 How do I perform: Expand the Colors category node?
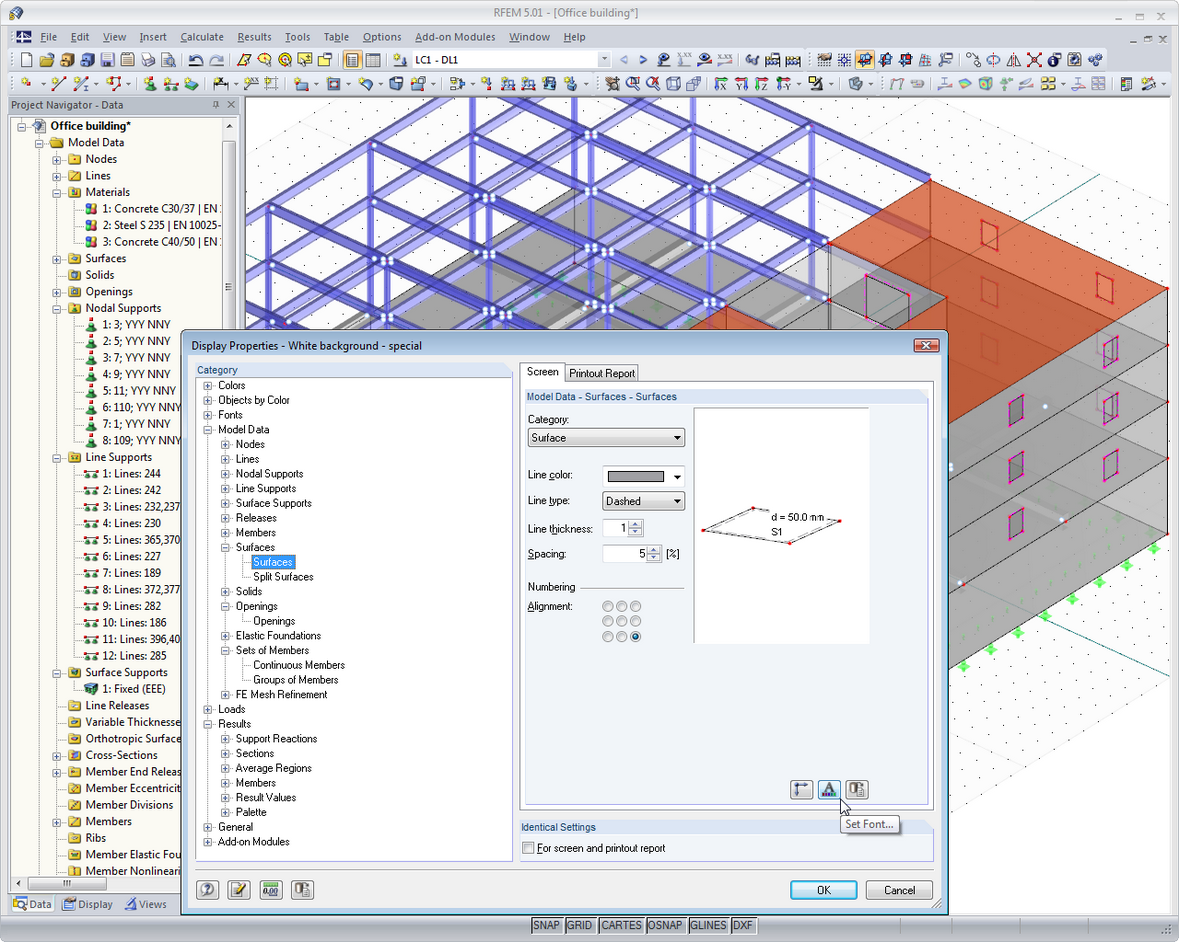coord(208,386)
